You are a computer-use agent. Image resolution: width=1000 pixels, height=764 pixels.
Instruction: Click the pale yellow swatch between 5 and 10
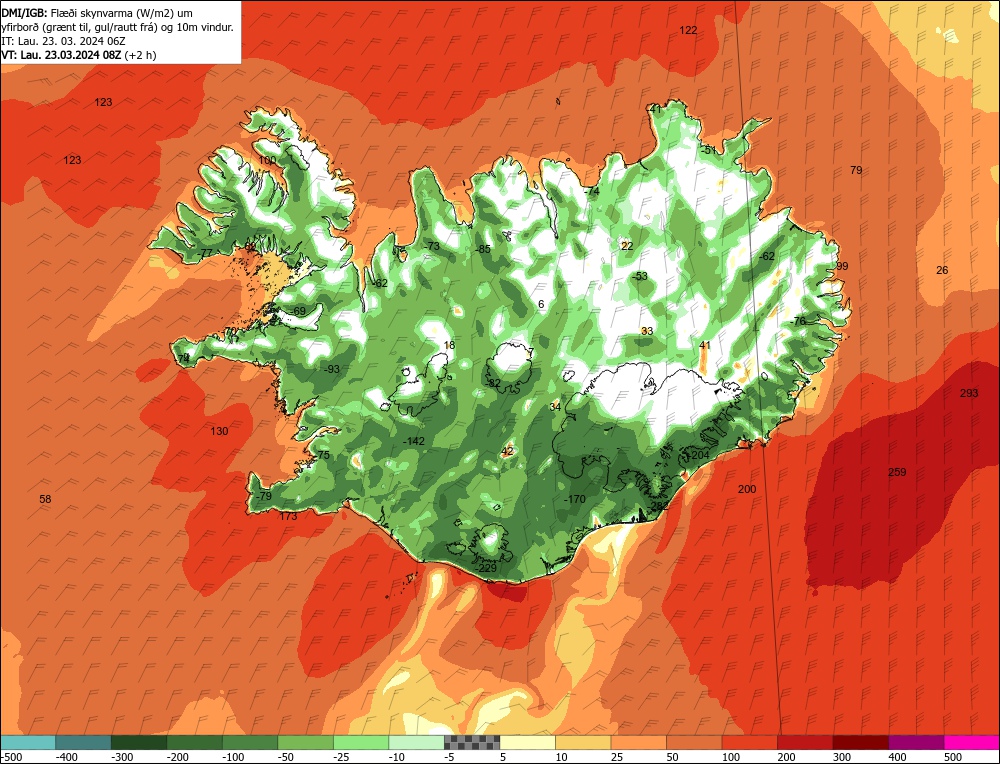pyautogui.click(x=527, y=742)
